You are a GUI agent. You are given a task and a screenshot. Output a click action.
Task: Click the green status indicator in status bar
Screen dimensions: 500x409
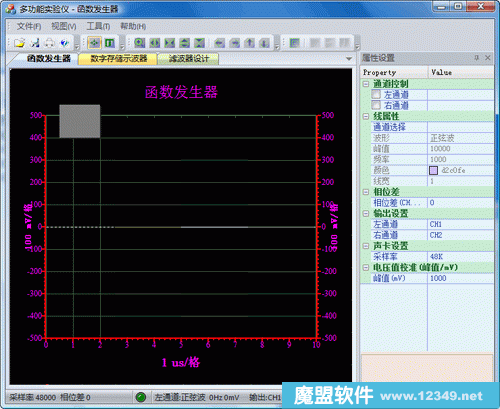(x=141, y=397)
